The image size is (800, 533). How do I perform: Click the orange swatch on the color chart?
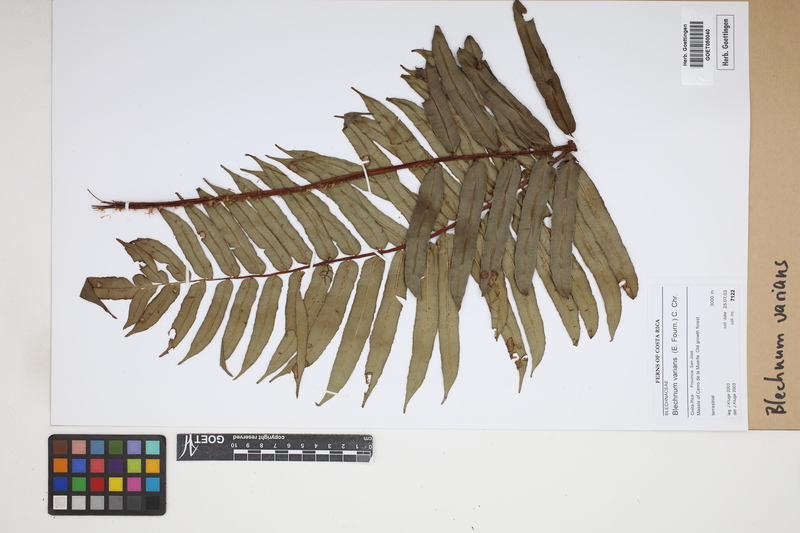[x=62, y=466]
